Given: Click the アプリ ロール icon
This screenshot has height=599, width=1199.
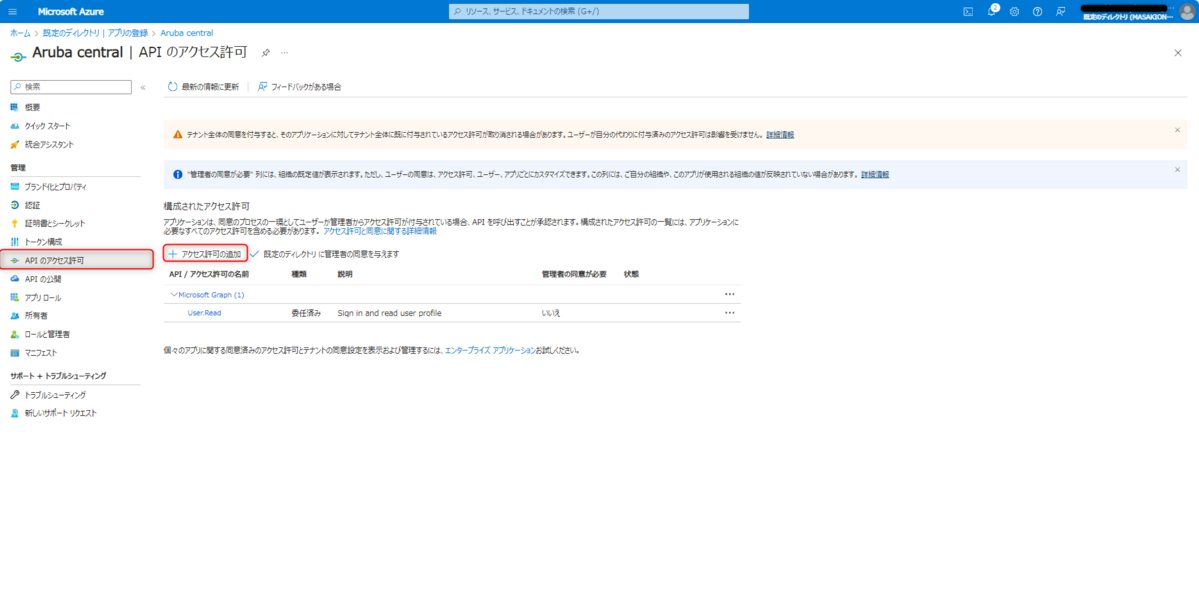Looking at the screenshot, I should point(15,298).
